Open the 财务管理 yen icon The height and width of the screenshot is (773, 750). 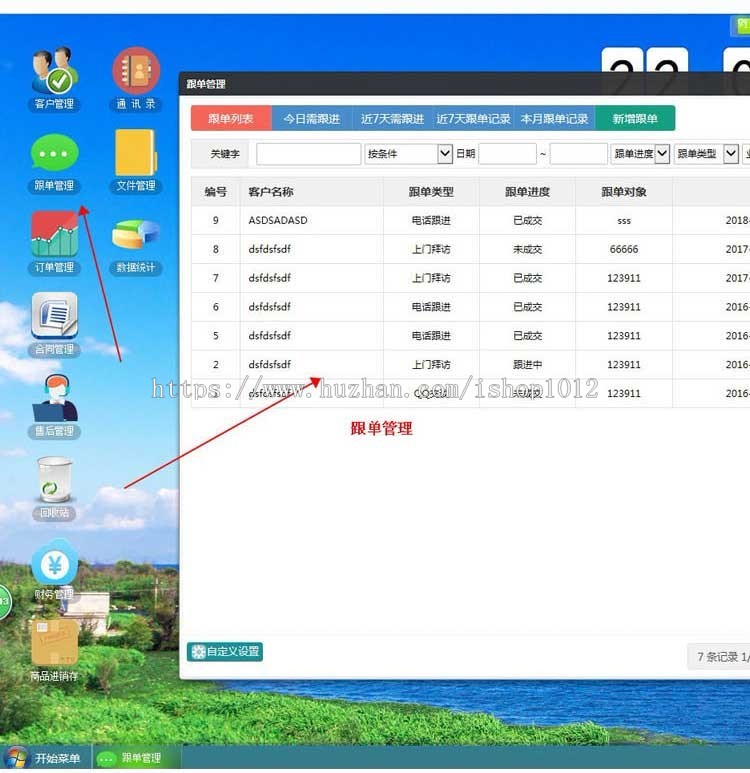point(54,570)
